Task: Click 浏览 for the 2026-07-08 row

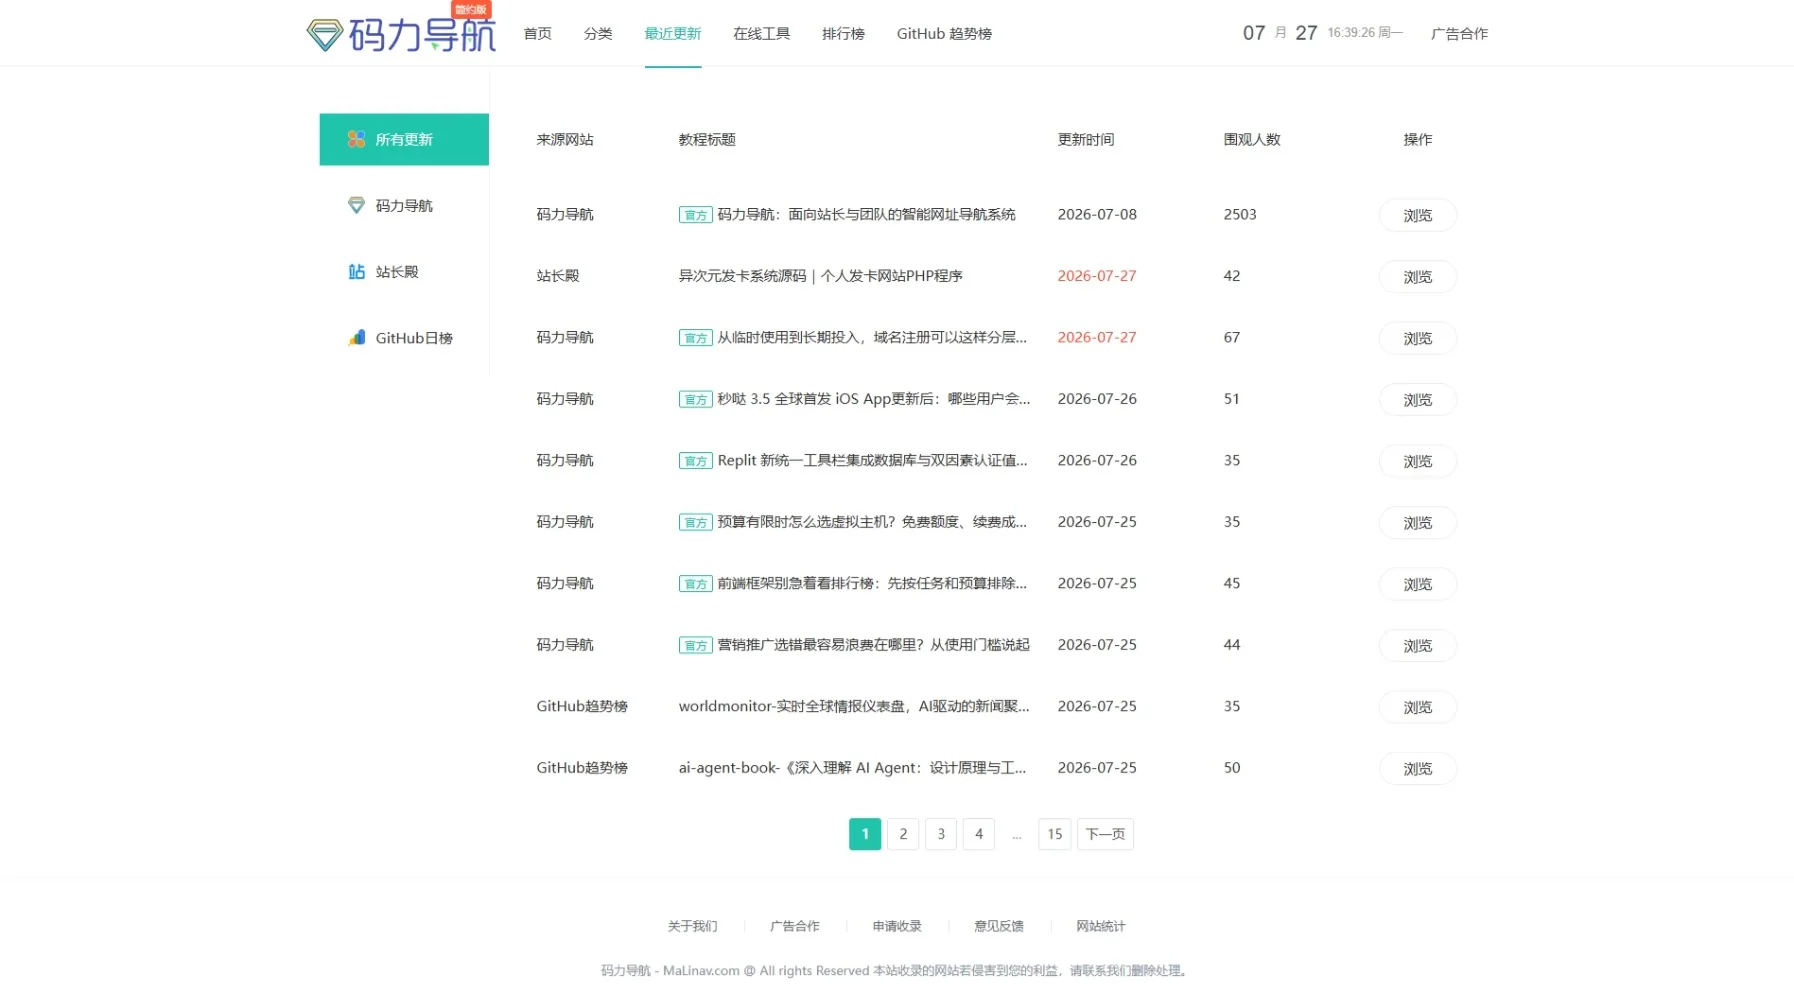Action: pyautogui.click(x=1417, y=215)
